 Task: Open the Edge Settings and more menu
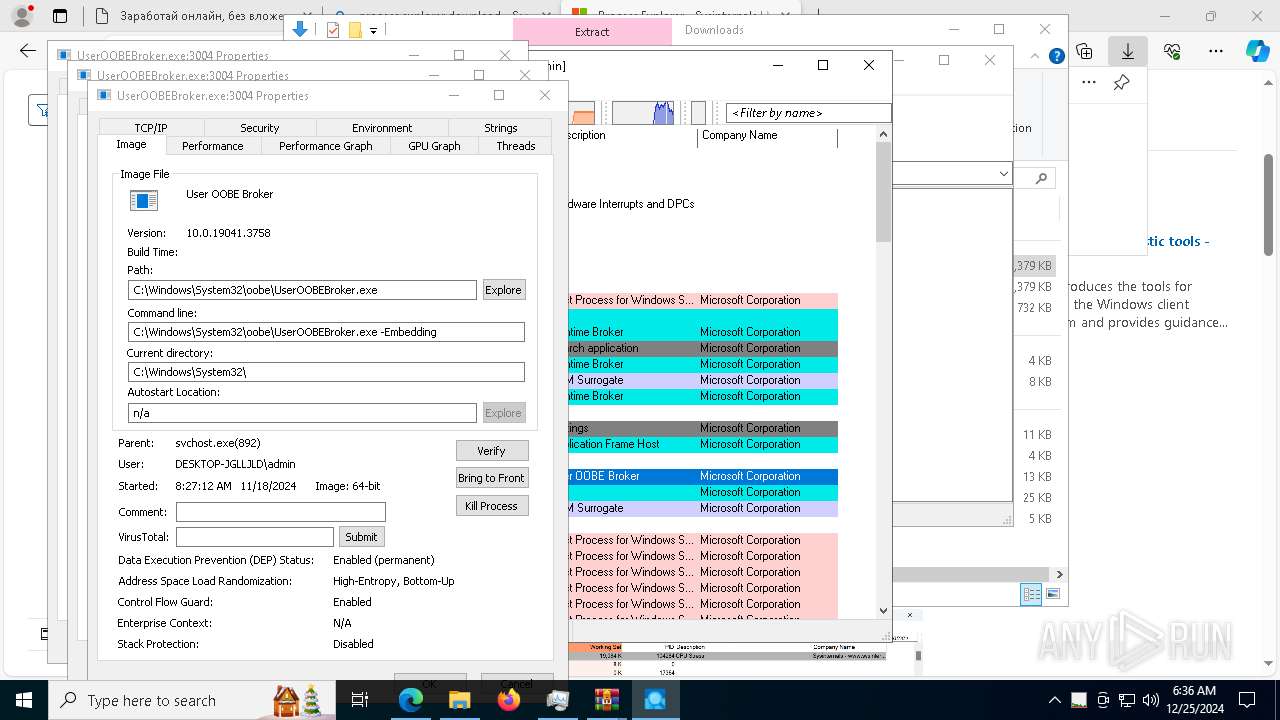click(x=1216, y=51)
